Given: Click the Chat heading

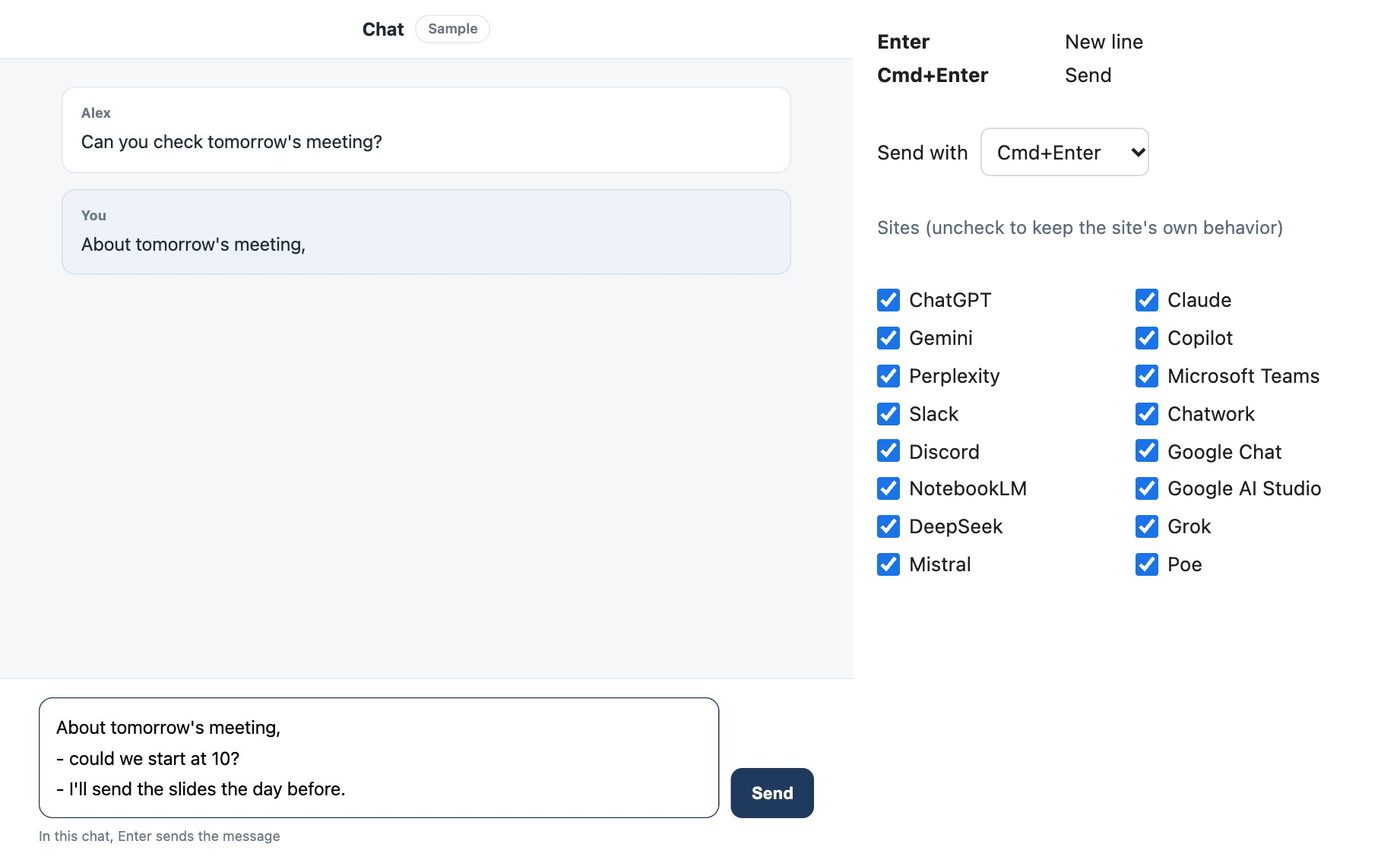Looking at the screenshot, I should tap(383, 29).
